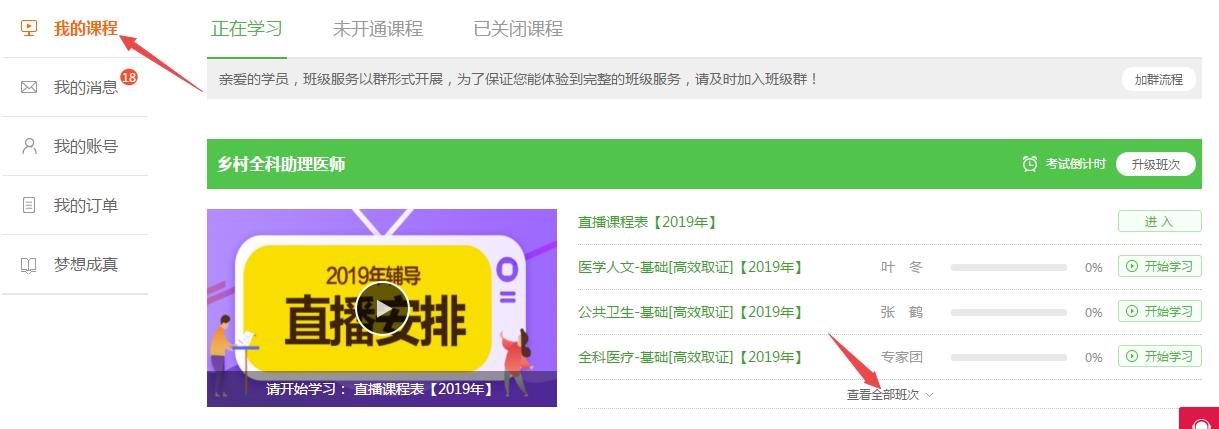Click the exam countdown alarm clock icon

(1030, 164)
